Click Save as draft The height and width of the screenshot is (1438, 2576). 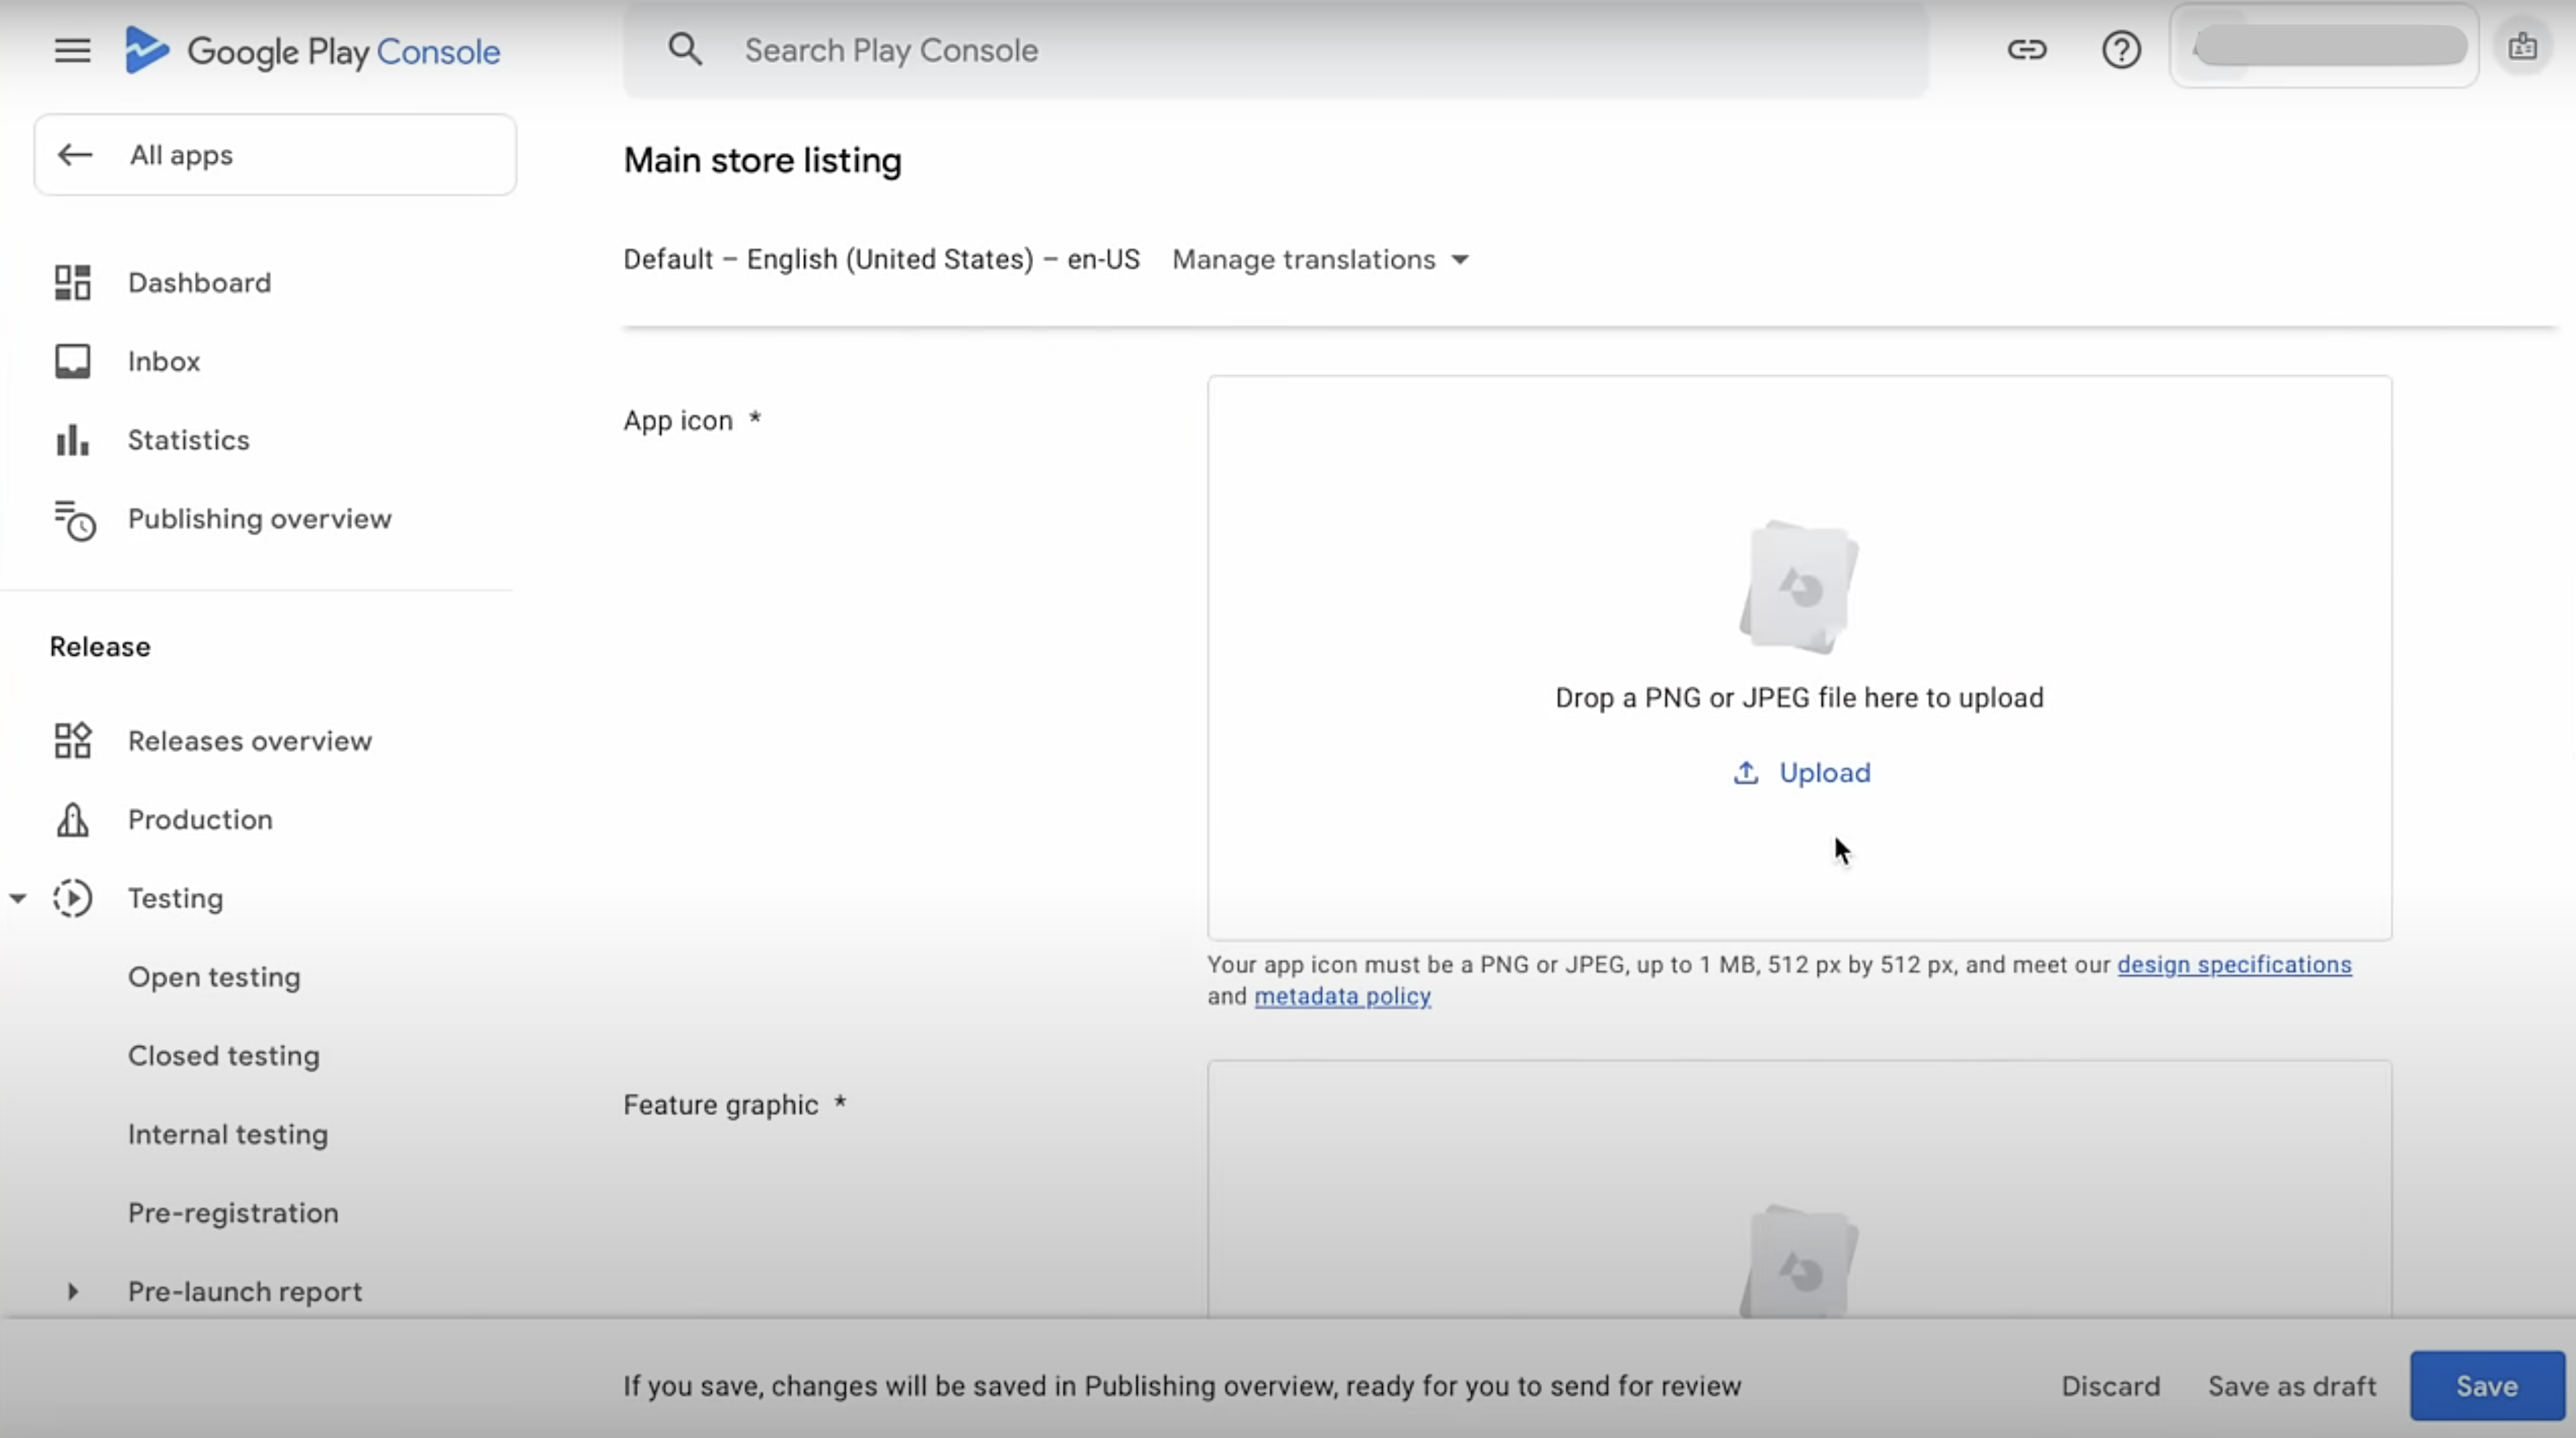pyautogui.click(x=2292, y=1386)
